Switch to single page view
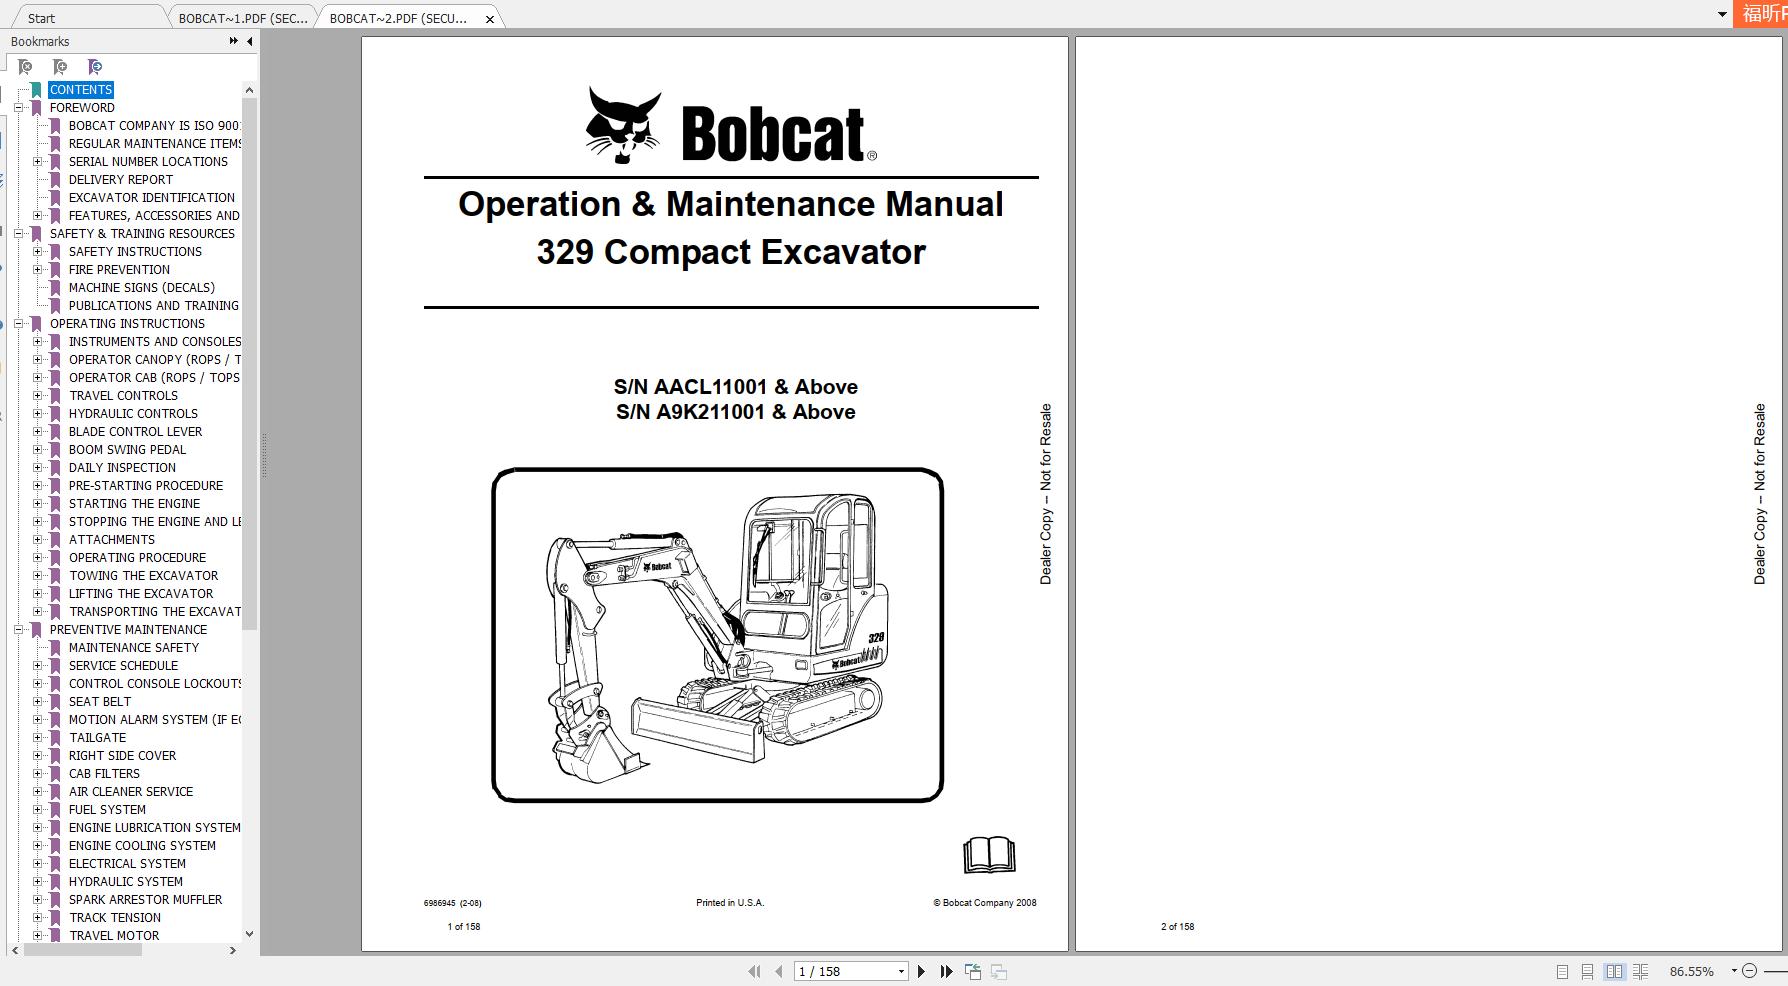 click(x=1562, y=970)
